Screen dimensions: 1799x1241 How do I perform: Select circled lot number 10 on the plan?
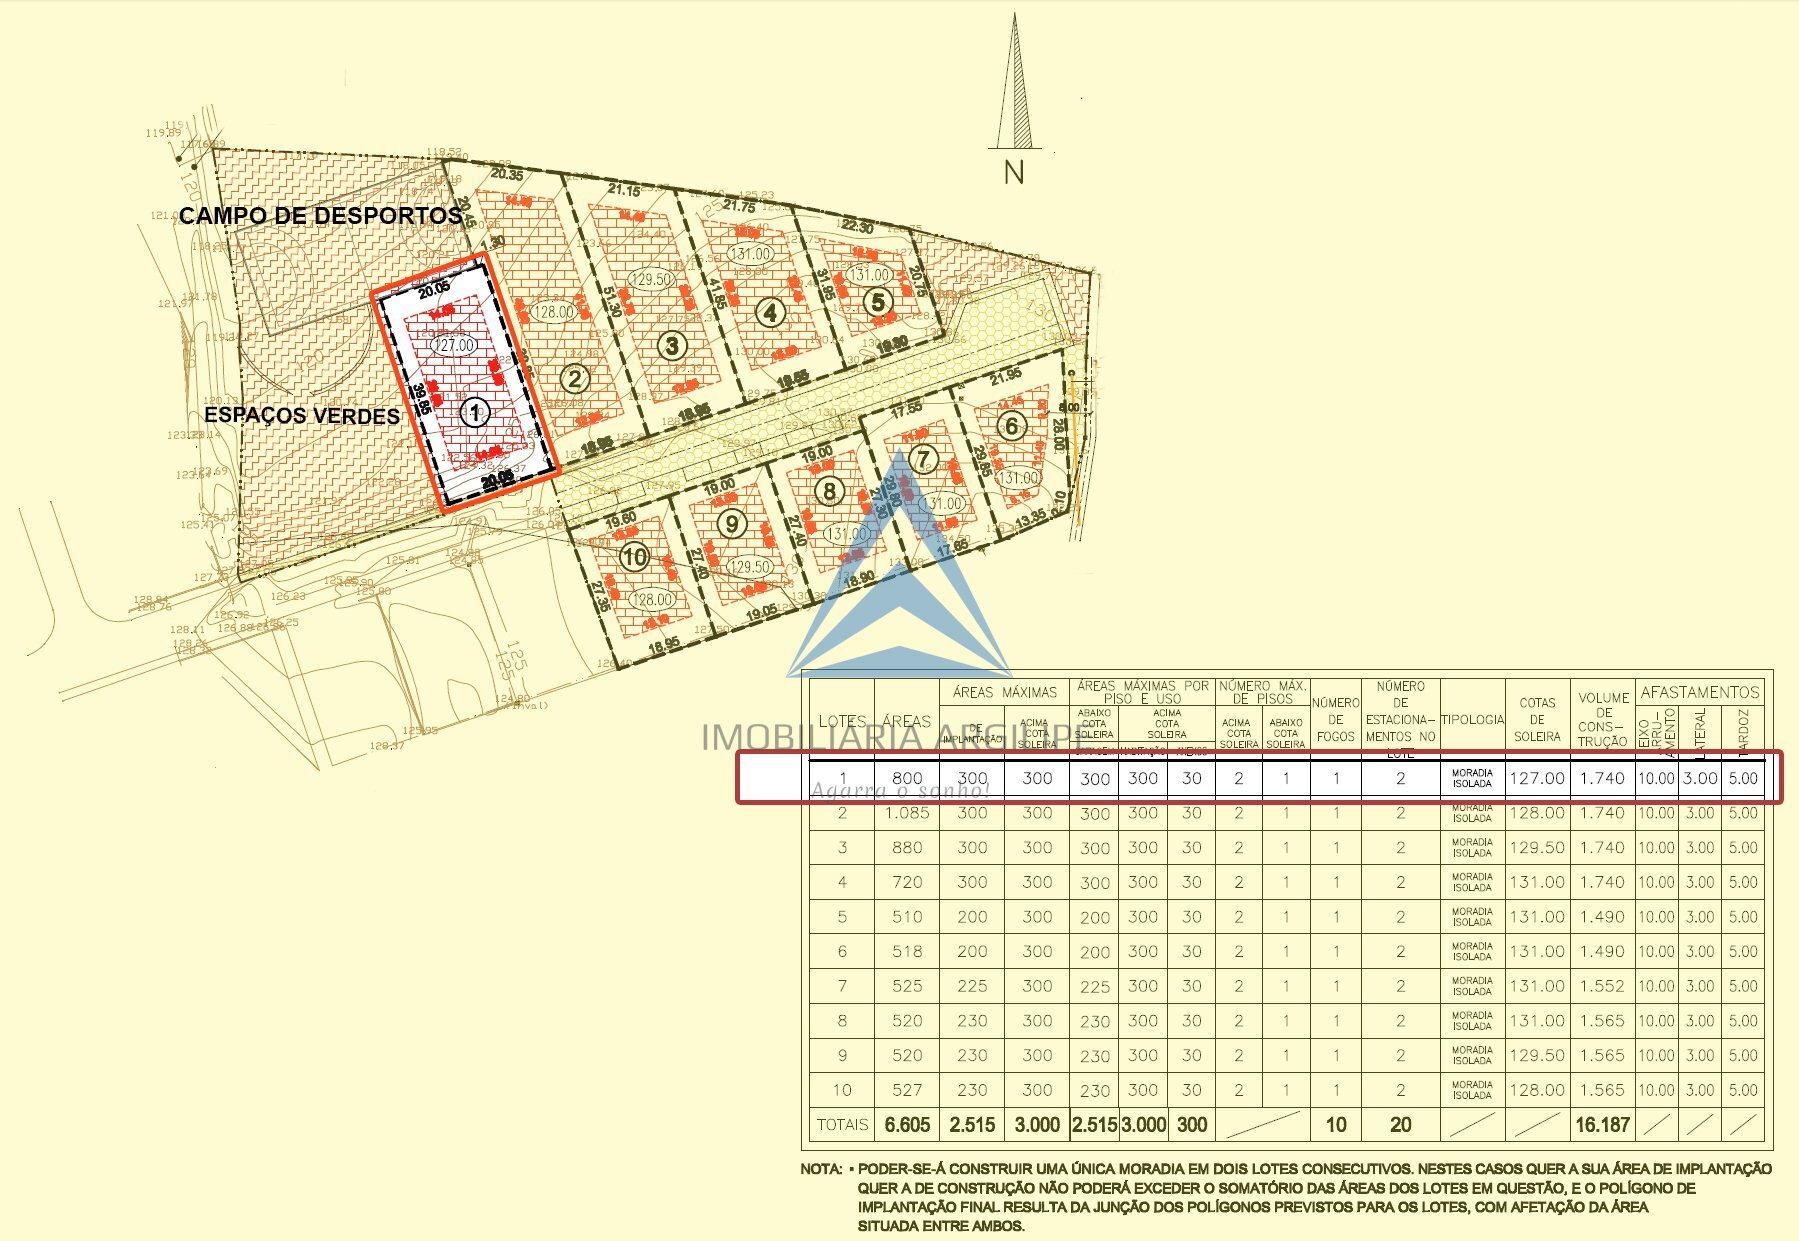click(x=635, y=557)
